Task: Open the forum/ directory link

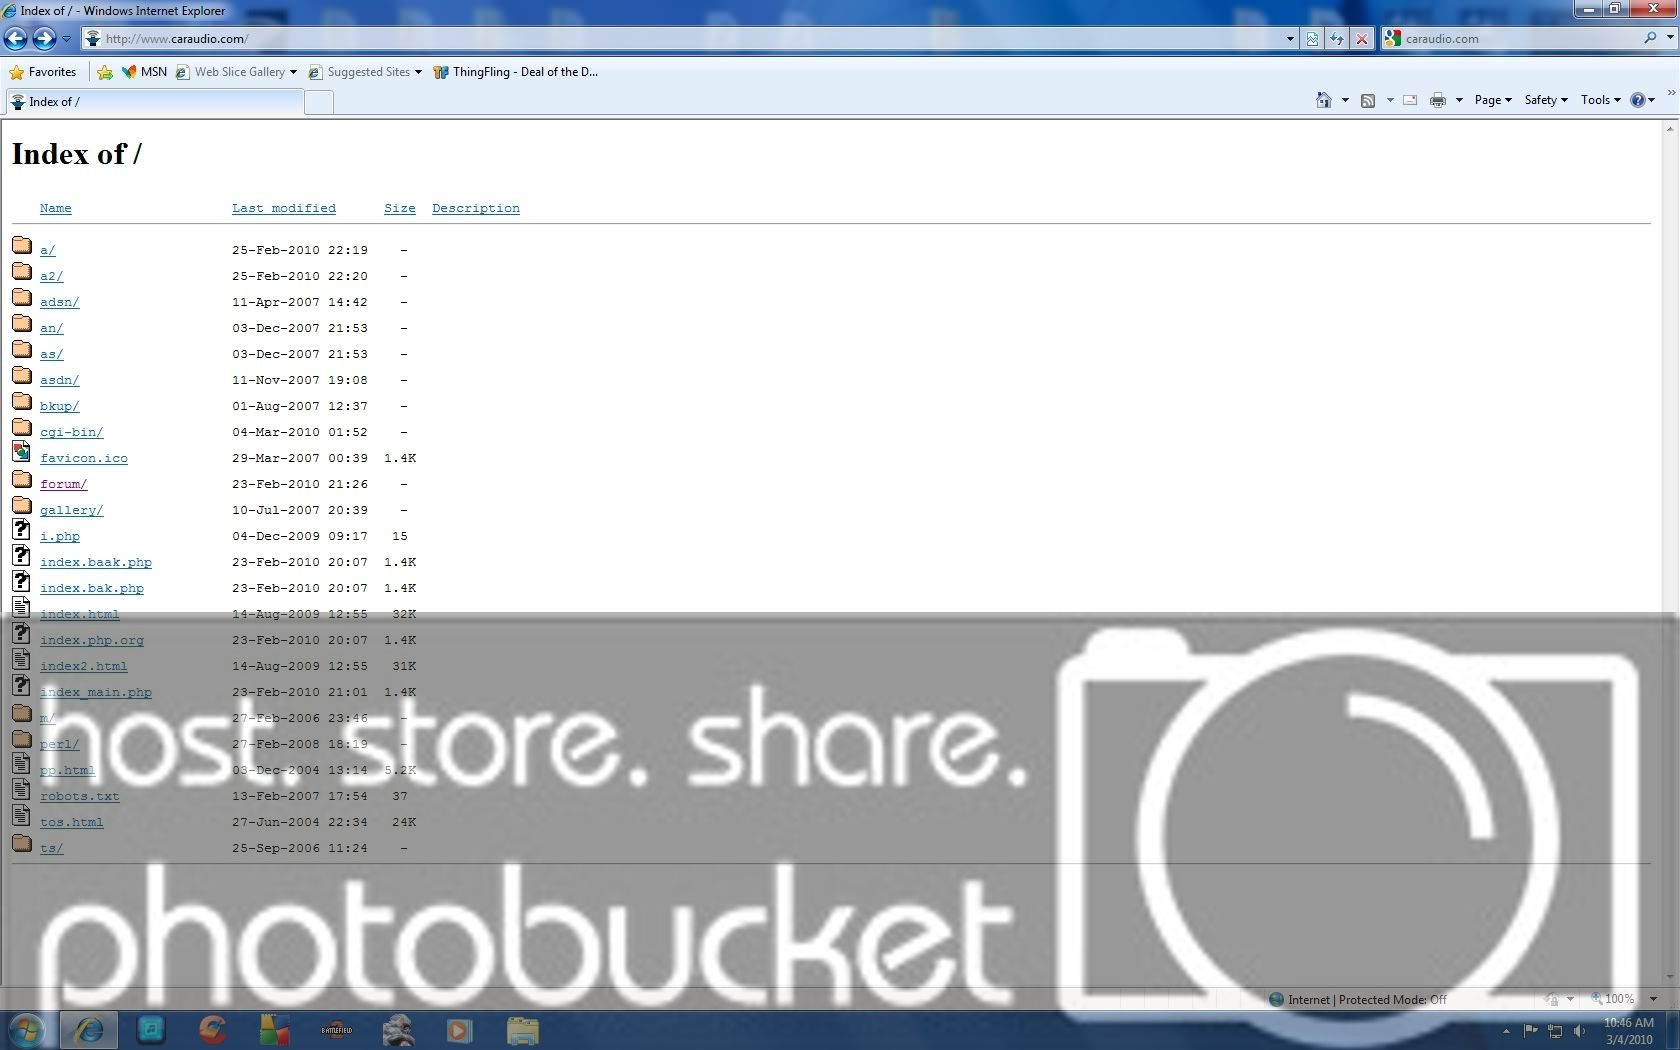Action: click(64, 484)
